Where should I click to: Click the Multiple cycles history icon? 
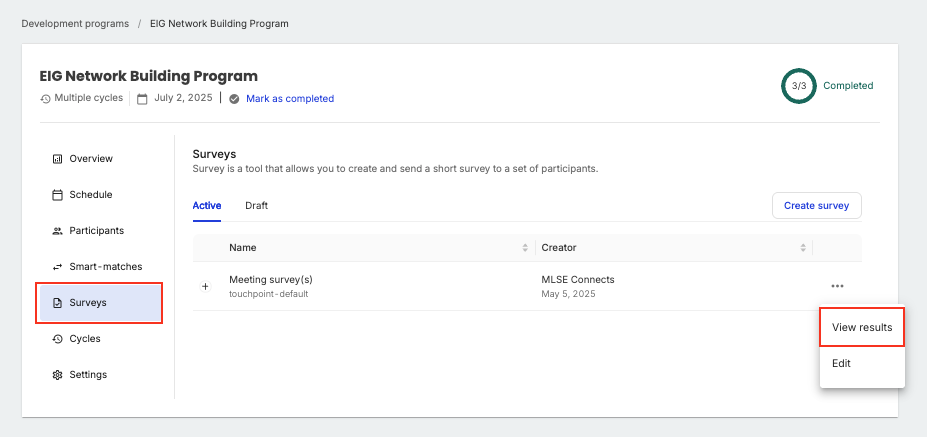(45, 99)
